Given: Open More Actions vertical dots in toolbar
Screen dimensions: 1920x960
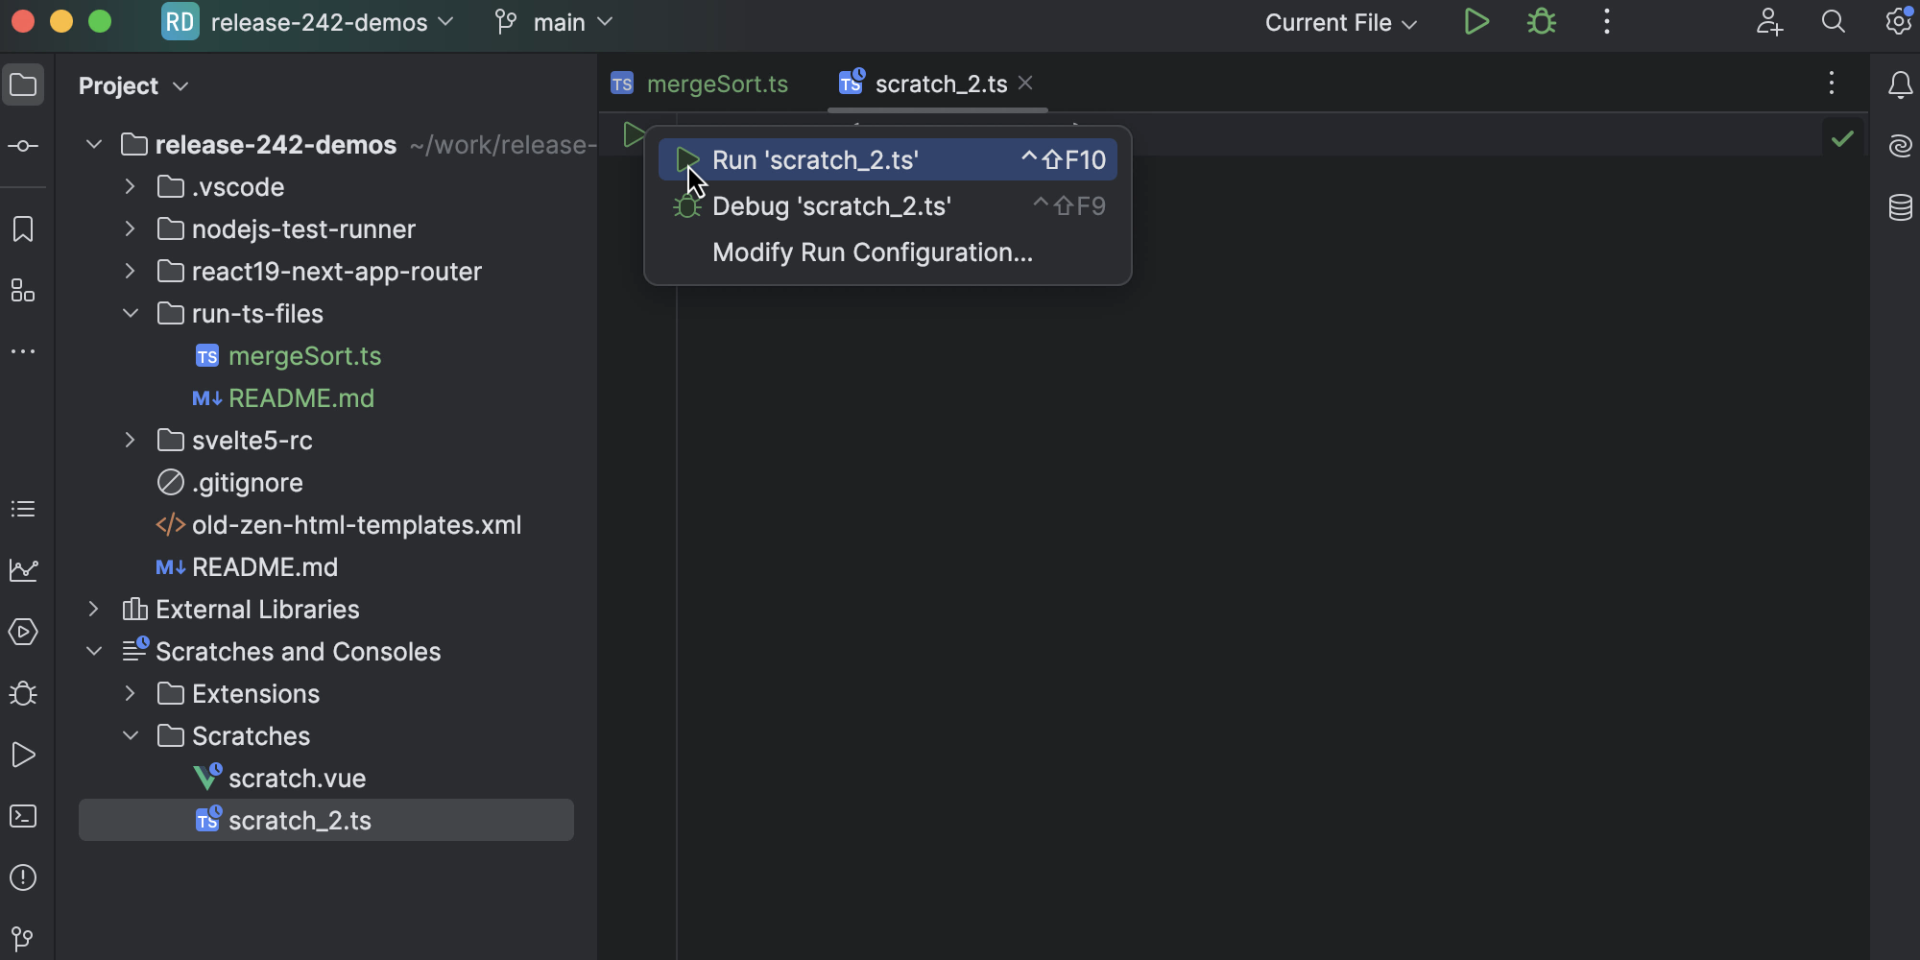Looking at the screenshot, I should (x=1607, y=22).
